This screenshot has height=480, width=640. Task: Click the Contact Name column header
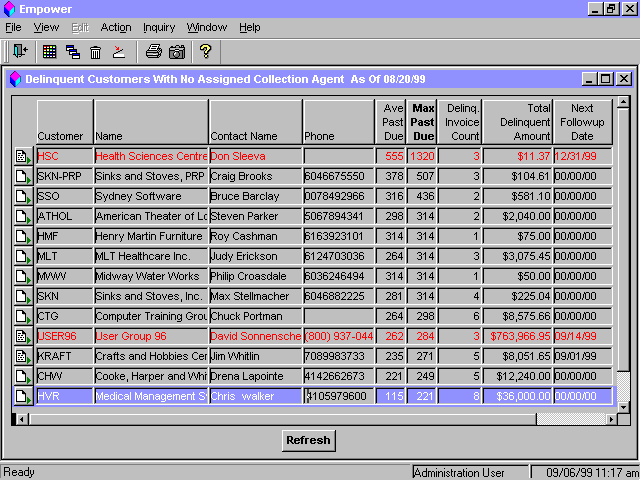[256, 122]
